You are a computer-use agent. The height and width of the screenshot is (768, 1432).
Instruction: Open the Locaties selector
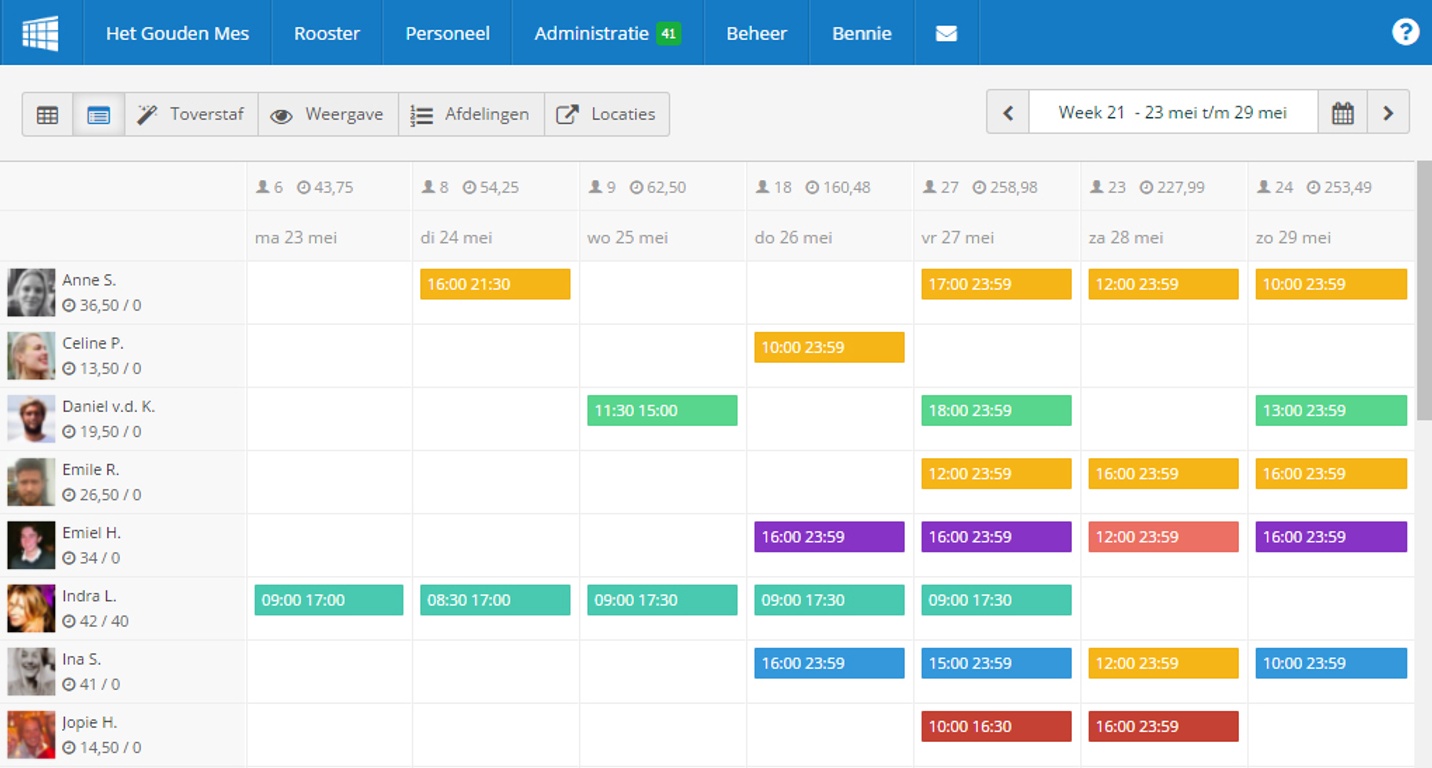(607, 114)
